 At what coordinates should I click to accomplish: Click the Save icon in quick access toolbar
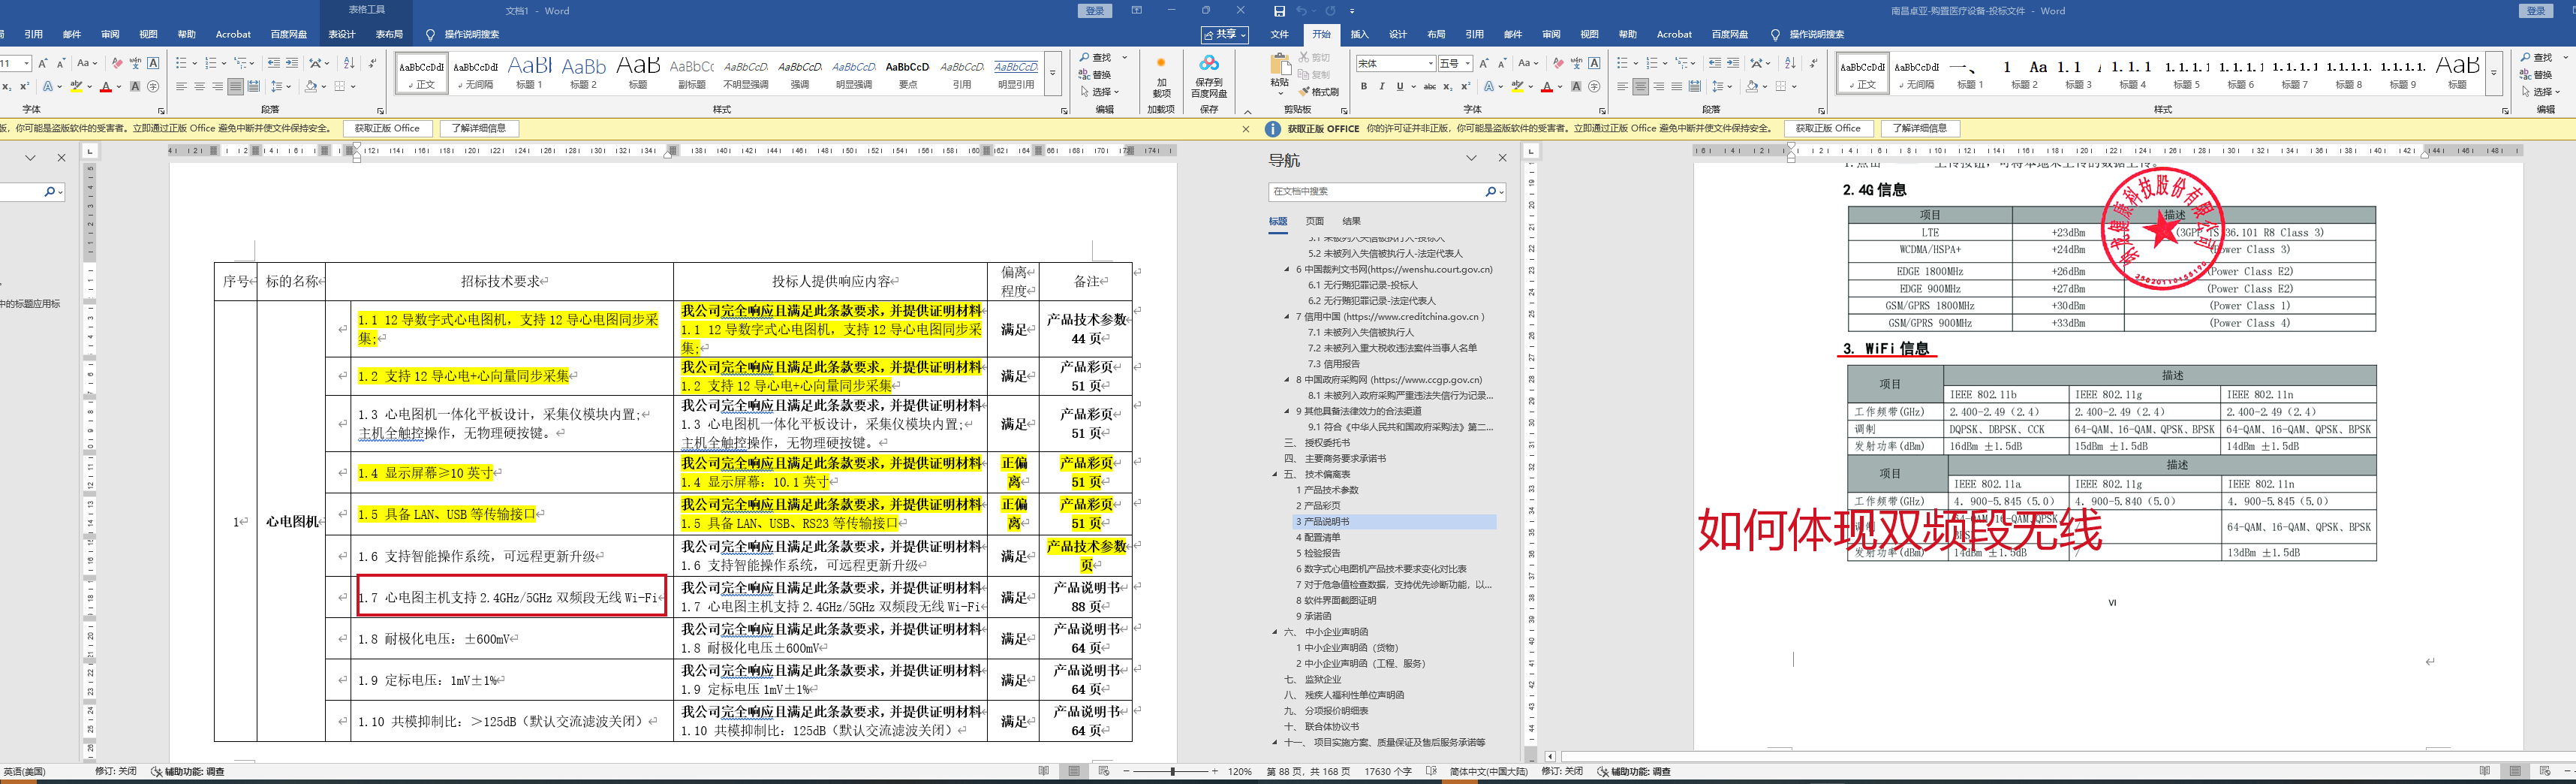pyautogui.click(x=1279, y=11)
